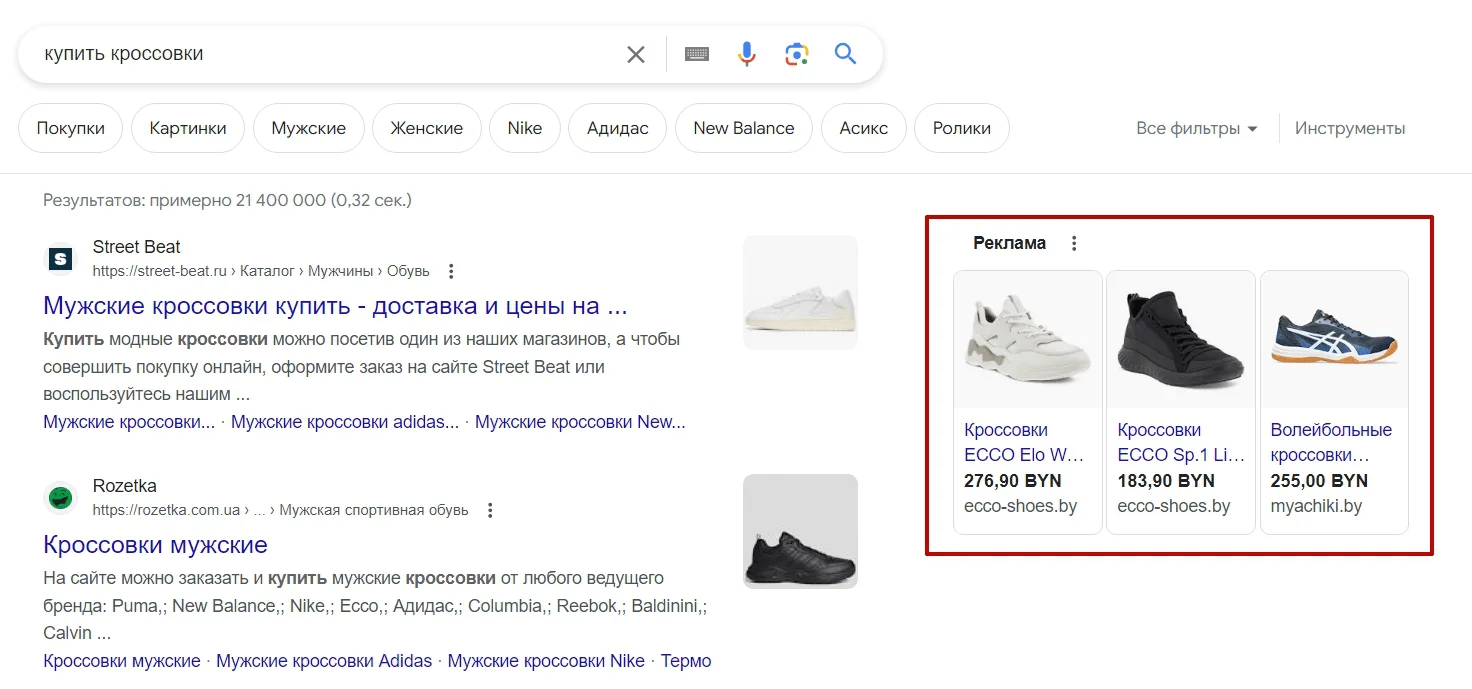Open the on-screen keyboard input tool
Image resolution: width=1472 pixels, height=689 pixels.
click(x=697, y=55)
